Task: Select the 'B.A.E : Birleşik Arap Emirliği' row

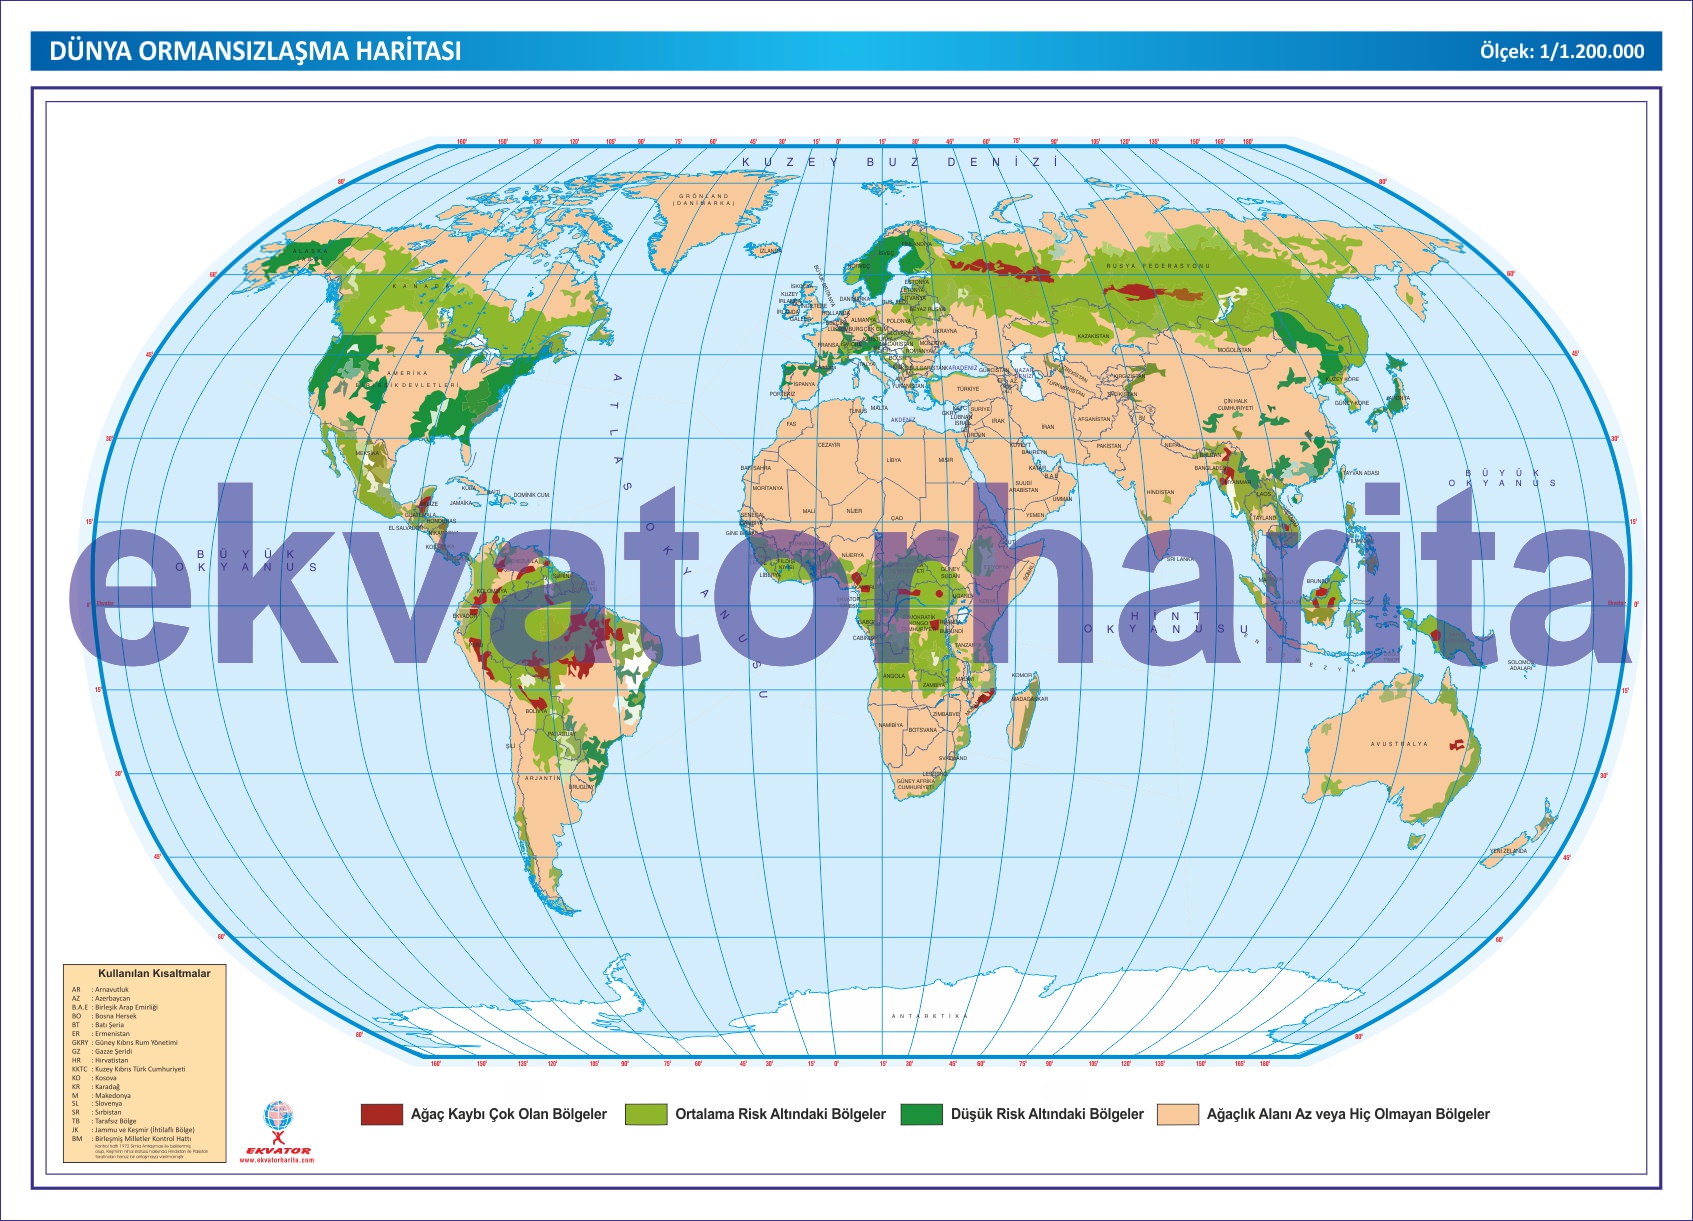Action: (x=114, y=1007)
